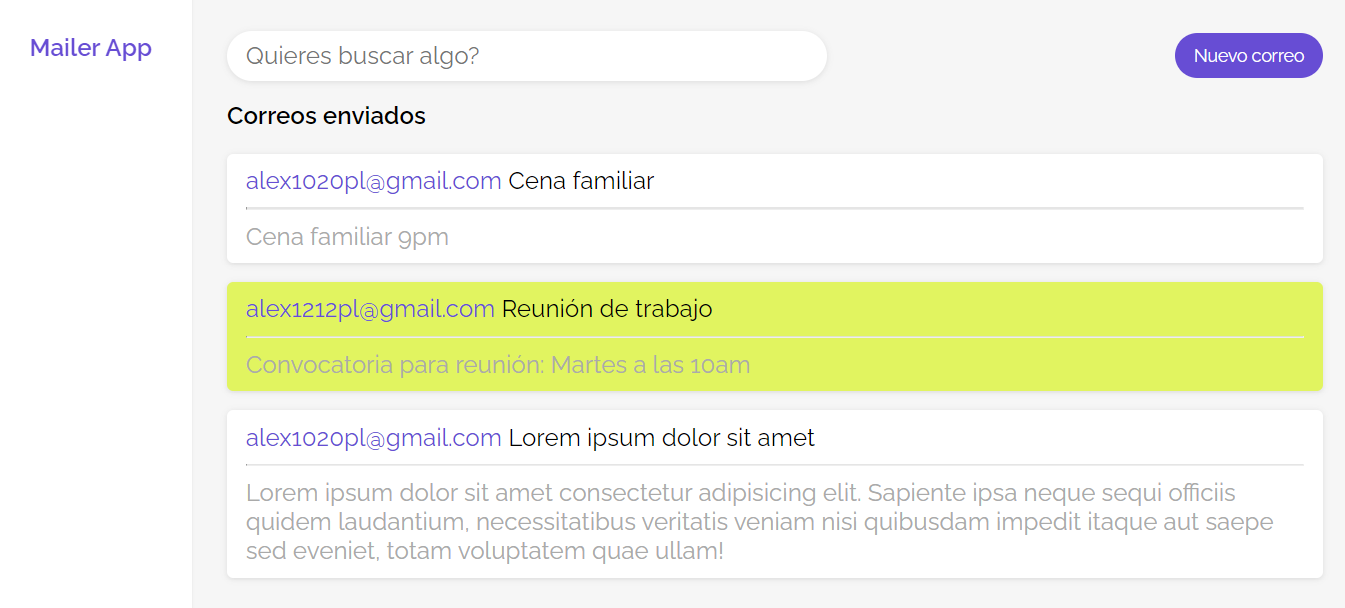The height and width of the screenshot is (608, 1345).
Task: Focus the "Quieres buscar algo?" search field
Action: tap(527, 56)
